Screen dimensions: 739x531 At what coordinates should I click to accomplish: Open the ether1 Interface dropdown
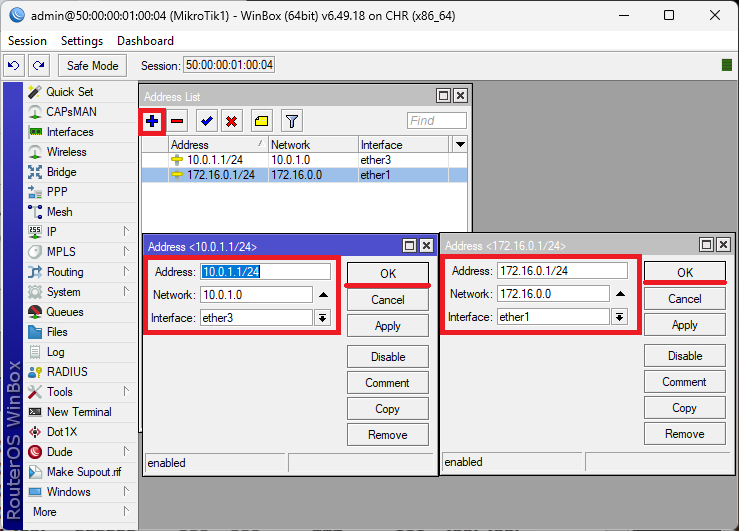[619, 318]
